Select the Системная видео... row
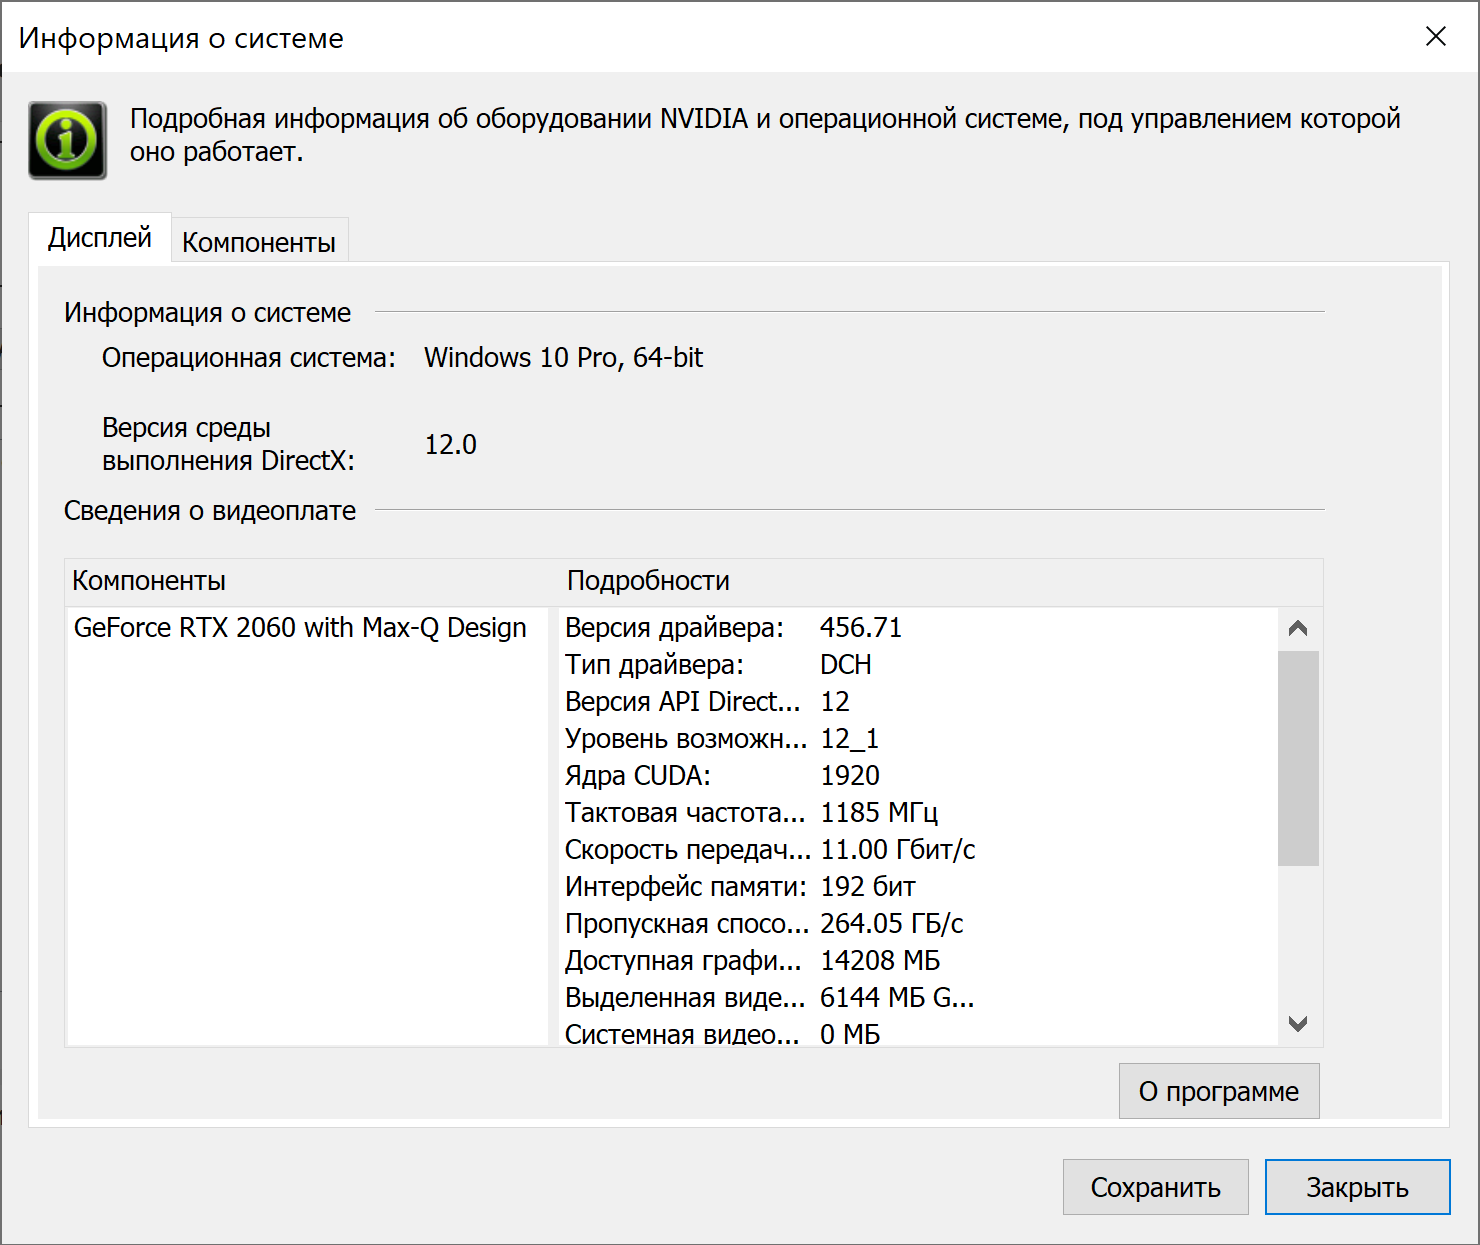The height and width of the screenshot is (1245, 1480). pos(918,1033)
